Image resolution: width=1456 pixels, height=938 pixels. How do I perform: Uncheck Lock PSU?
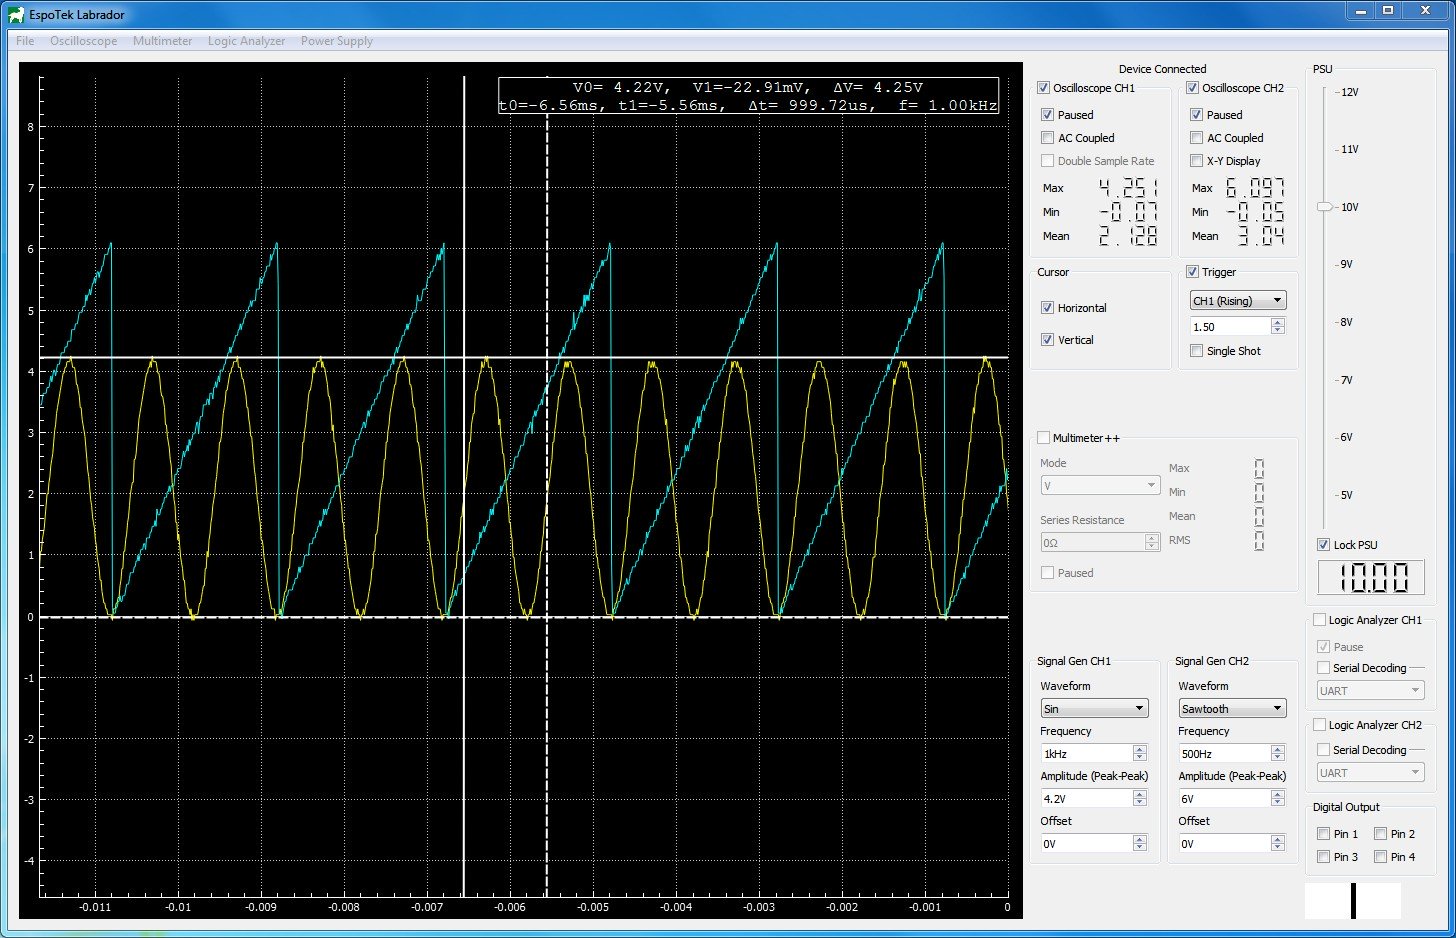pyautogui.click(x=1322, y=545)
